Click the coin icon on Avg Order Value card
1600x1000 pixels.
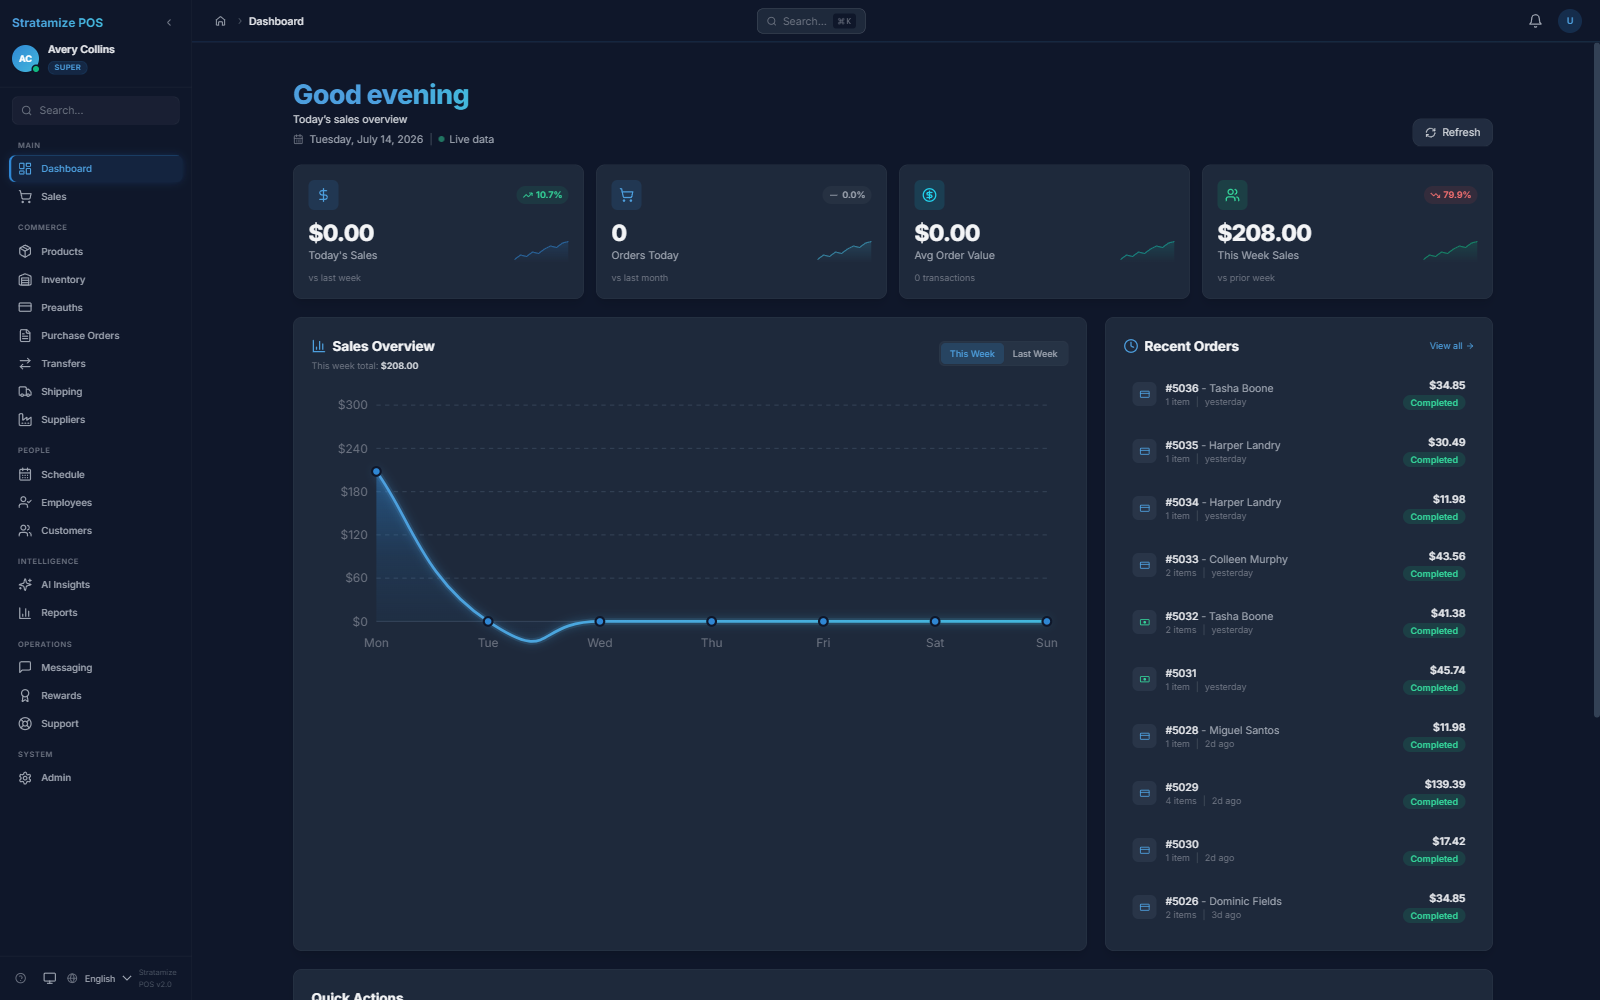929,195
